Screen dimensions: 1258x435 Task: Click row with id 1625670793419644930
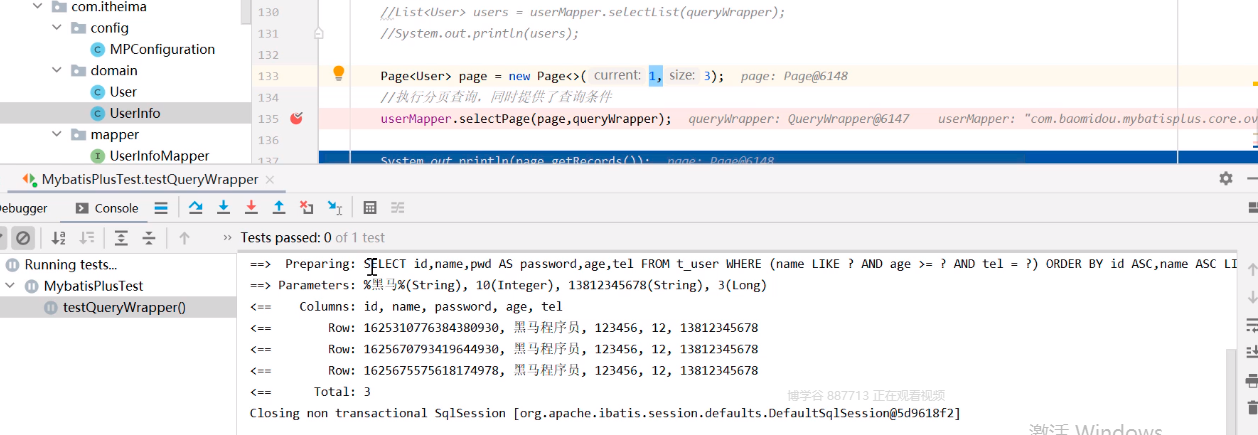click(x=503, y=349)
